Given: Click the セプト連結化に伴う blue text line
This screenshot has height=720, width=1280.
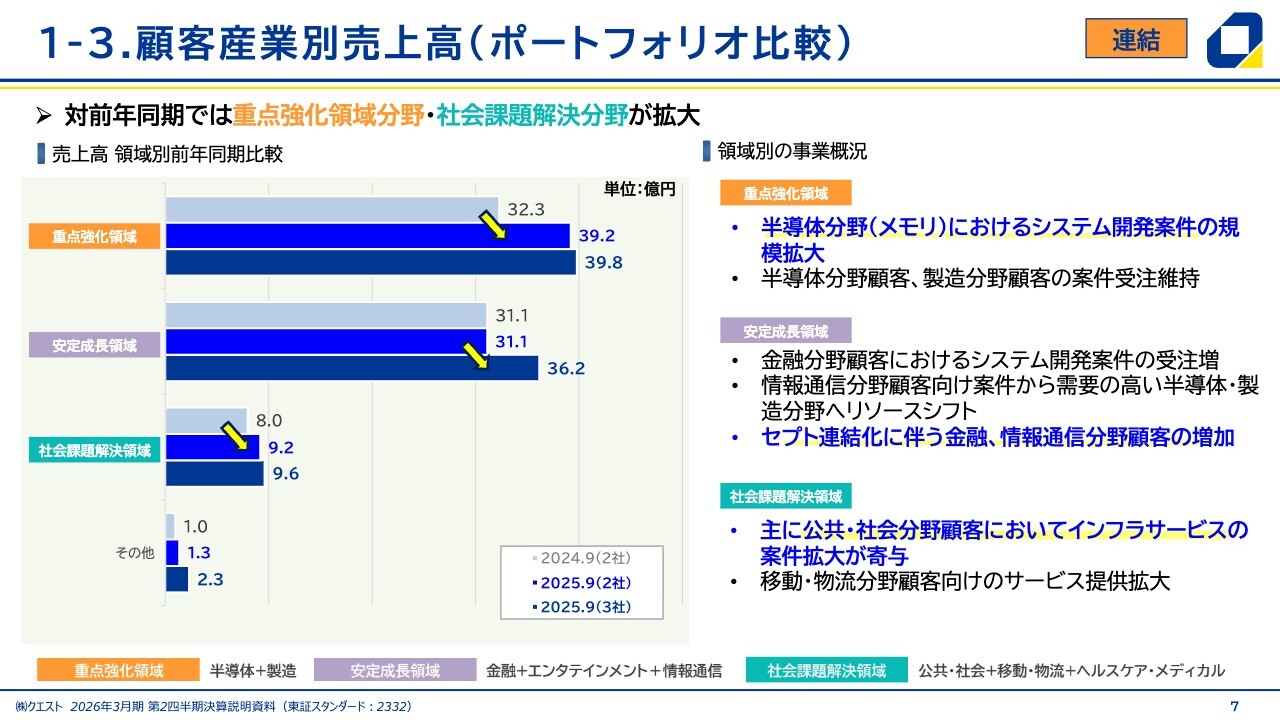Looking at the screenshot, I should tap(997, 437).
